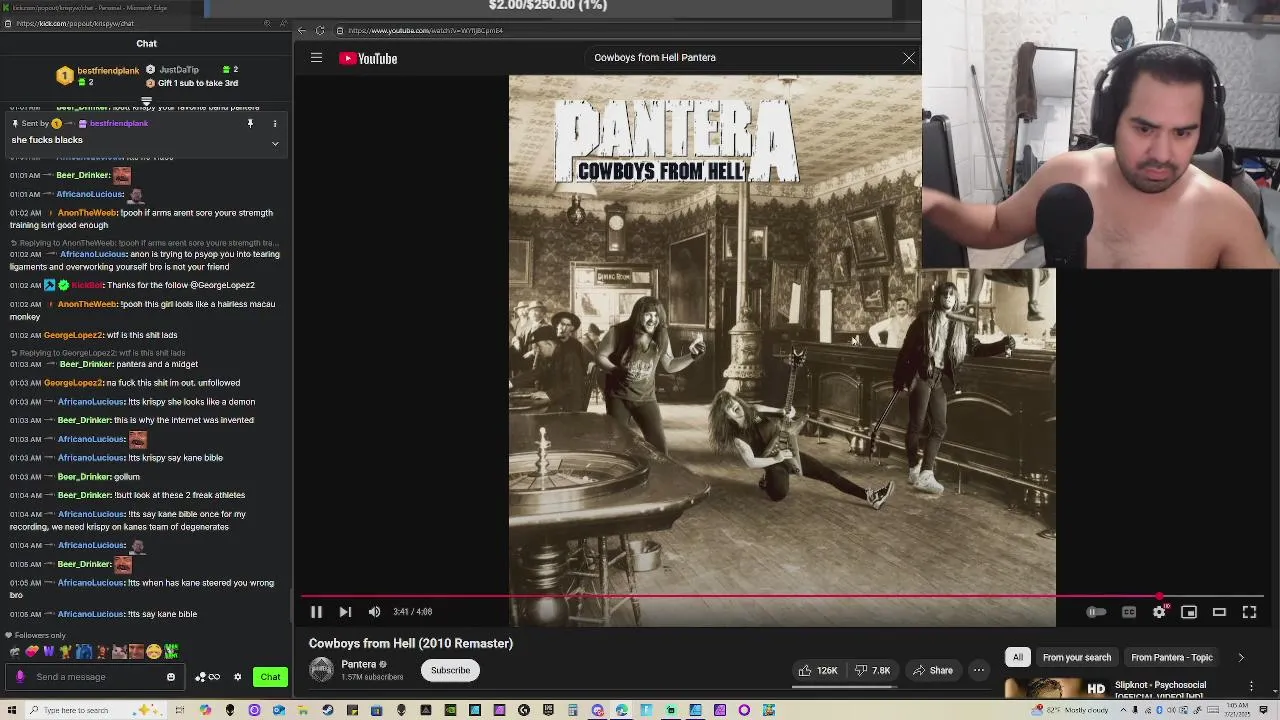
Task: Click the YouTube search field
Action: (740, 58)
